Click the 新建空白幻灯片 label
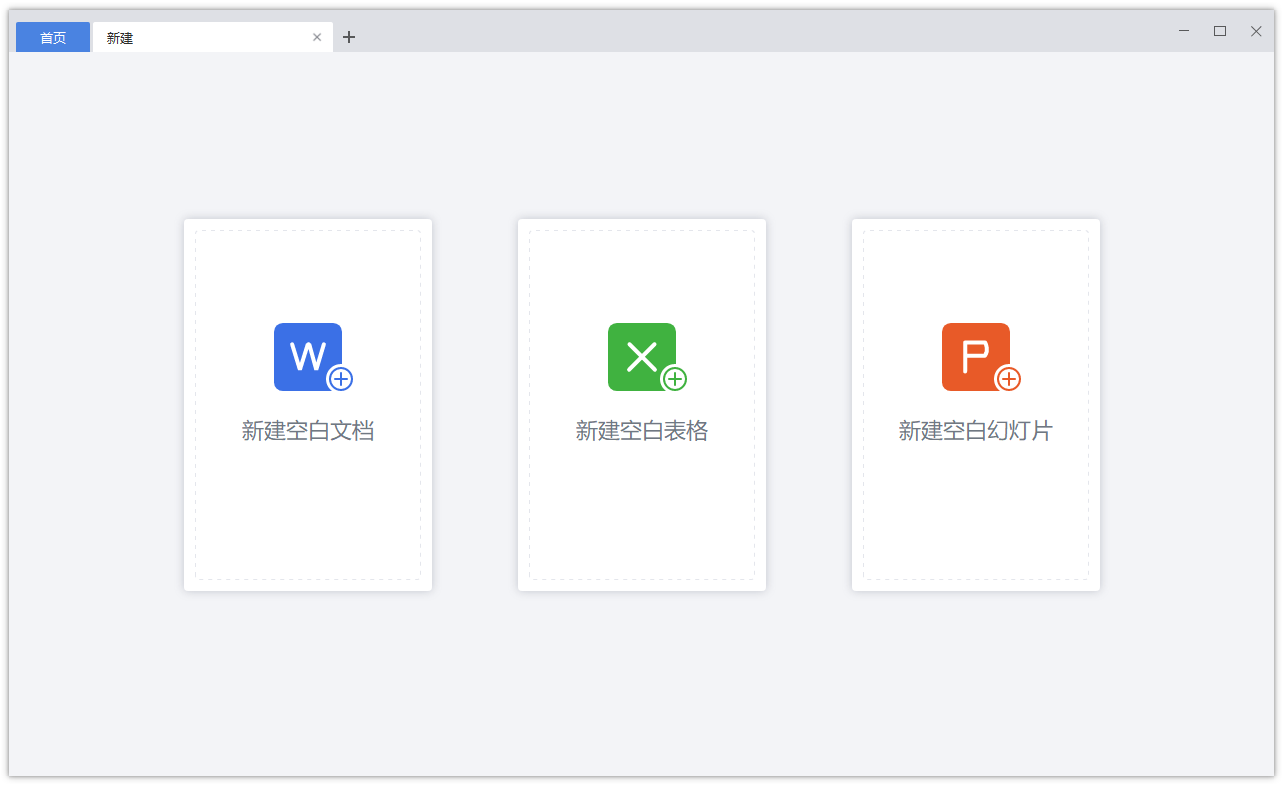This screenshot has height=786, width=1285. pos(976,431)
